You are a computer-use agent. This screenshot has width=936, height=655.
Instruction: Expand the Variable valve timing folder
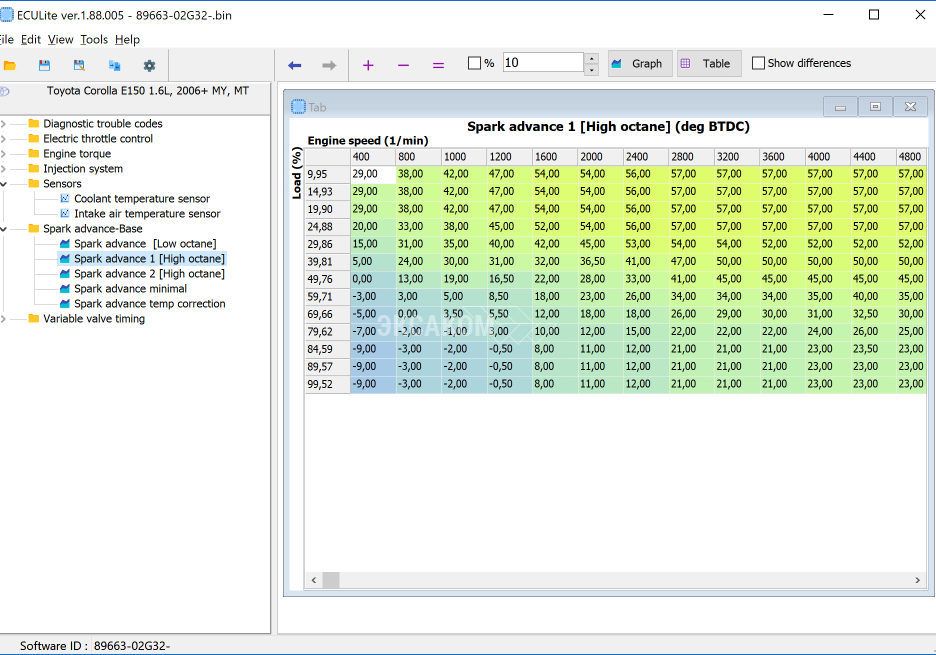click(x=4, y=319)
